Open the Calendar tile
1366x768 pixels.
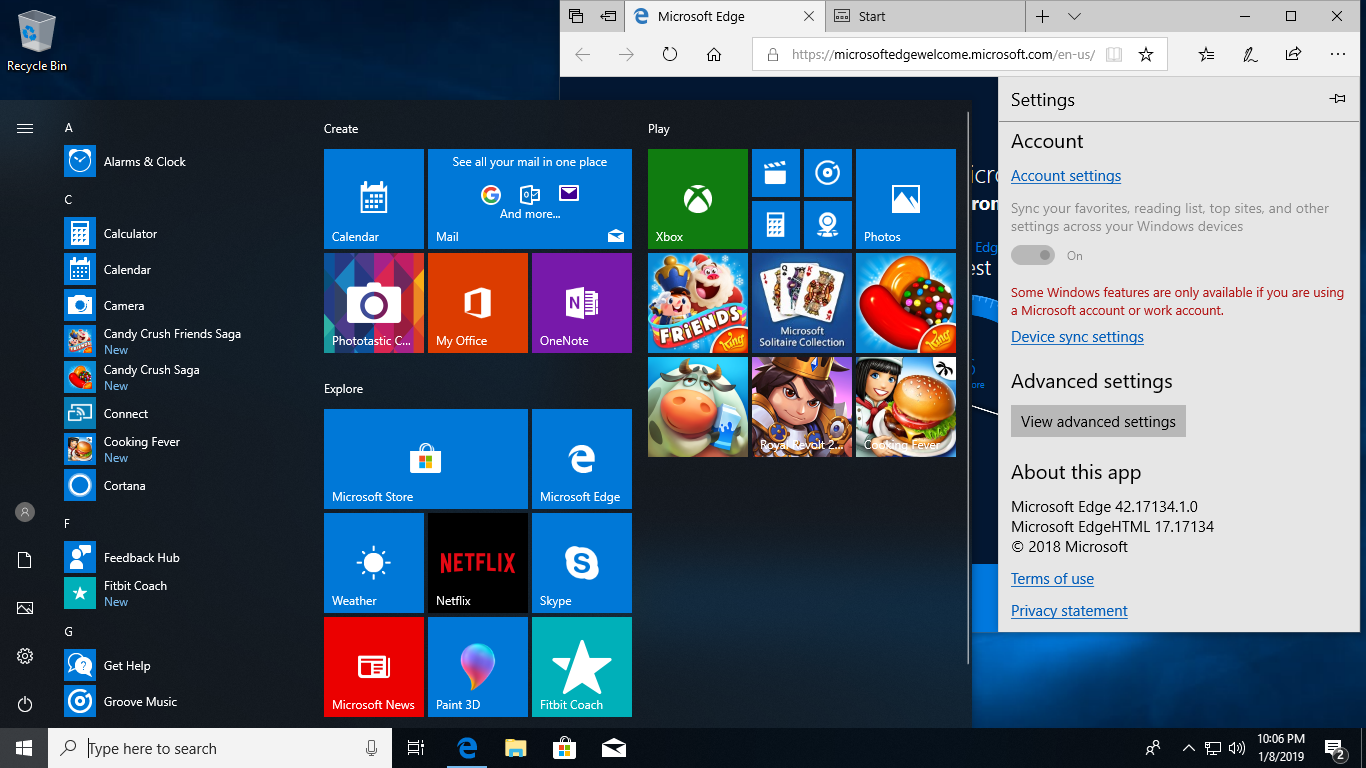(x=374, y=199)
